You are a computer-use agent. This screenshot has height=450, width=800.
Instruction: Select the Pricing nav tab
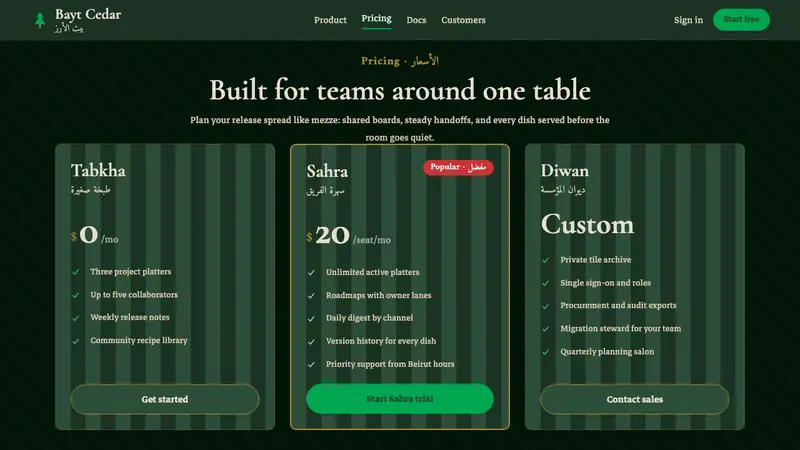377,18
